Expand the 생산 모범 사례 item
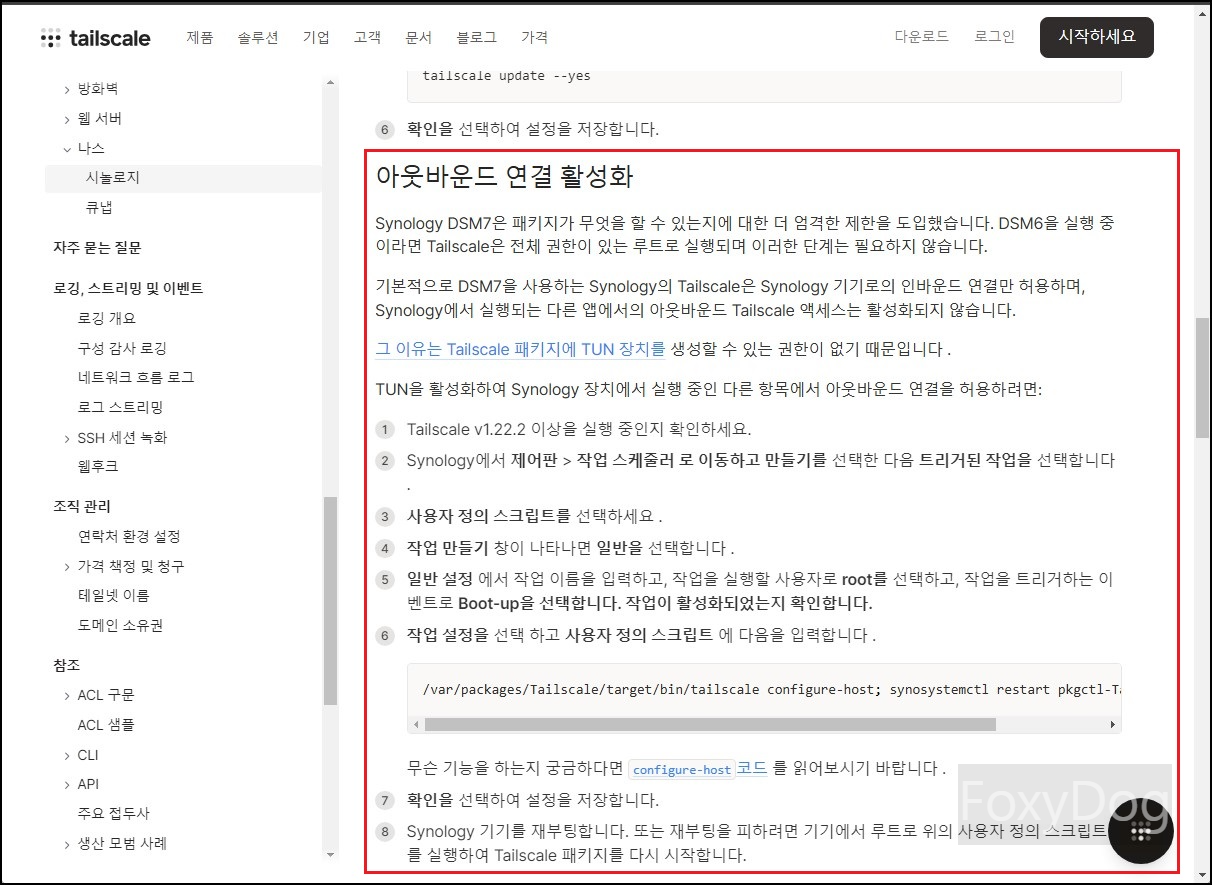Viewport: 1212px width, 885px height. pyautogui.click(x=67, y=844)
